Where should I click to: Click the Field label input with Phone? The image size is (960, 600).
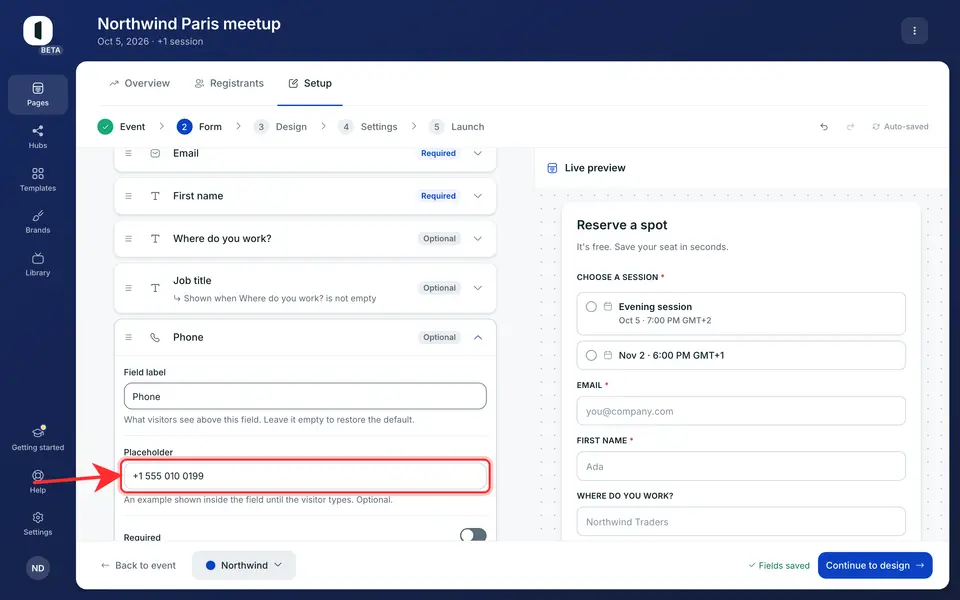[305, 396]
